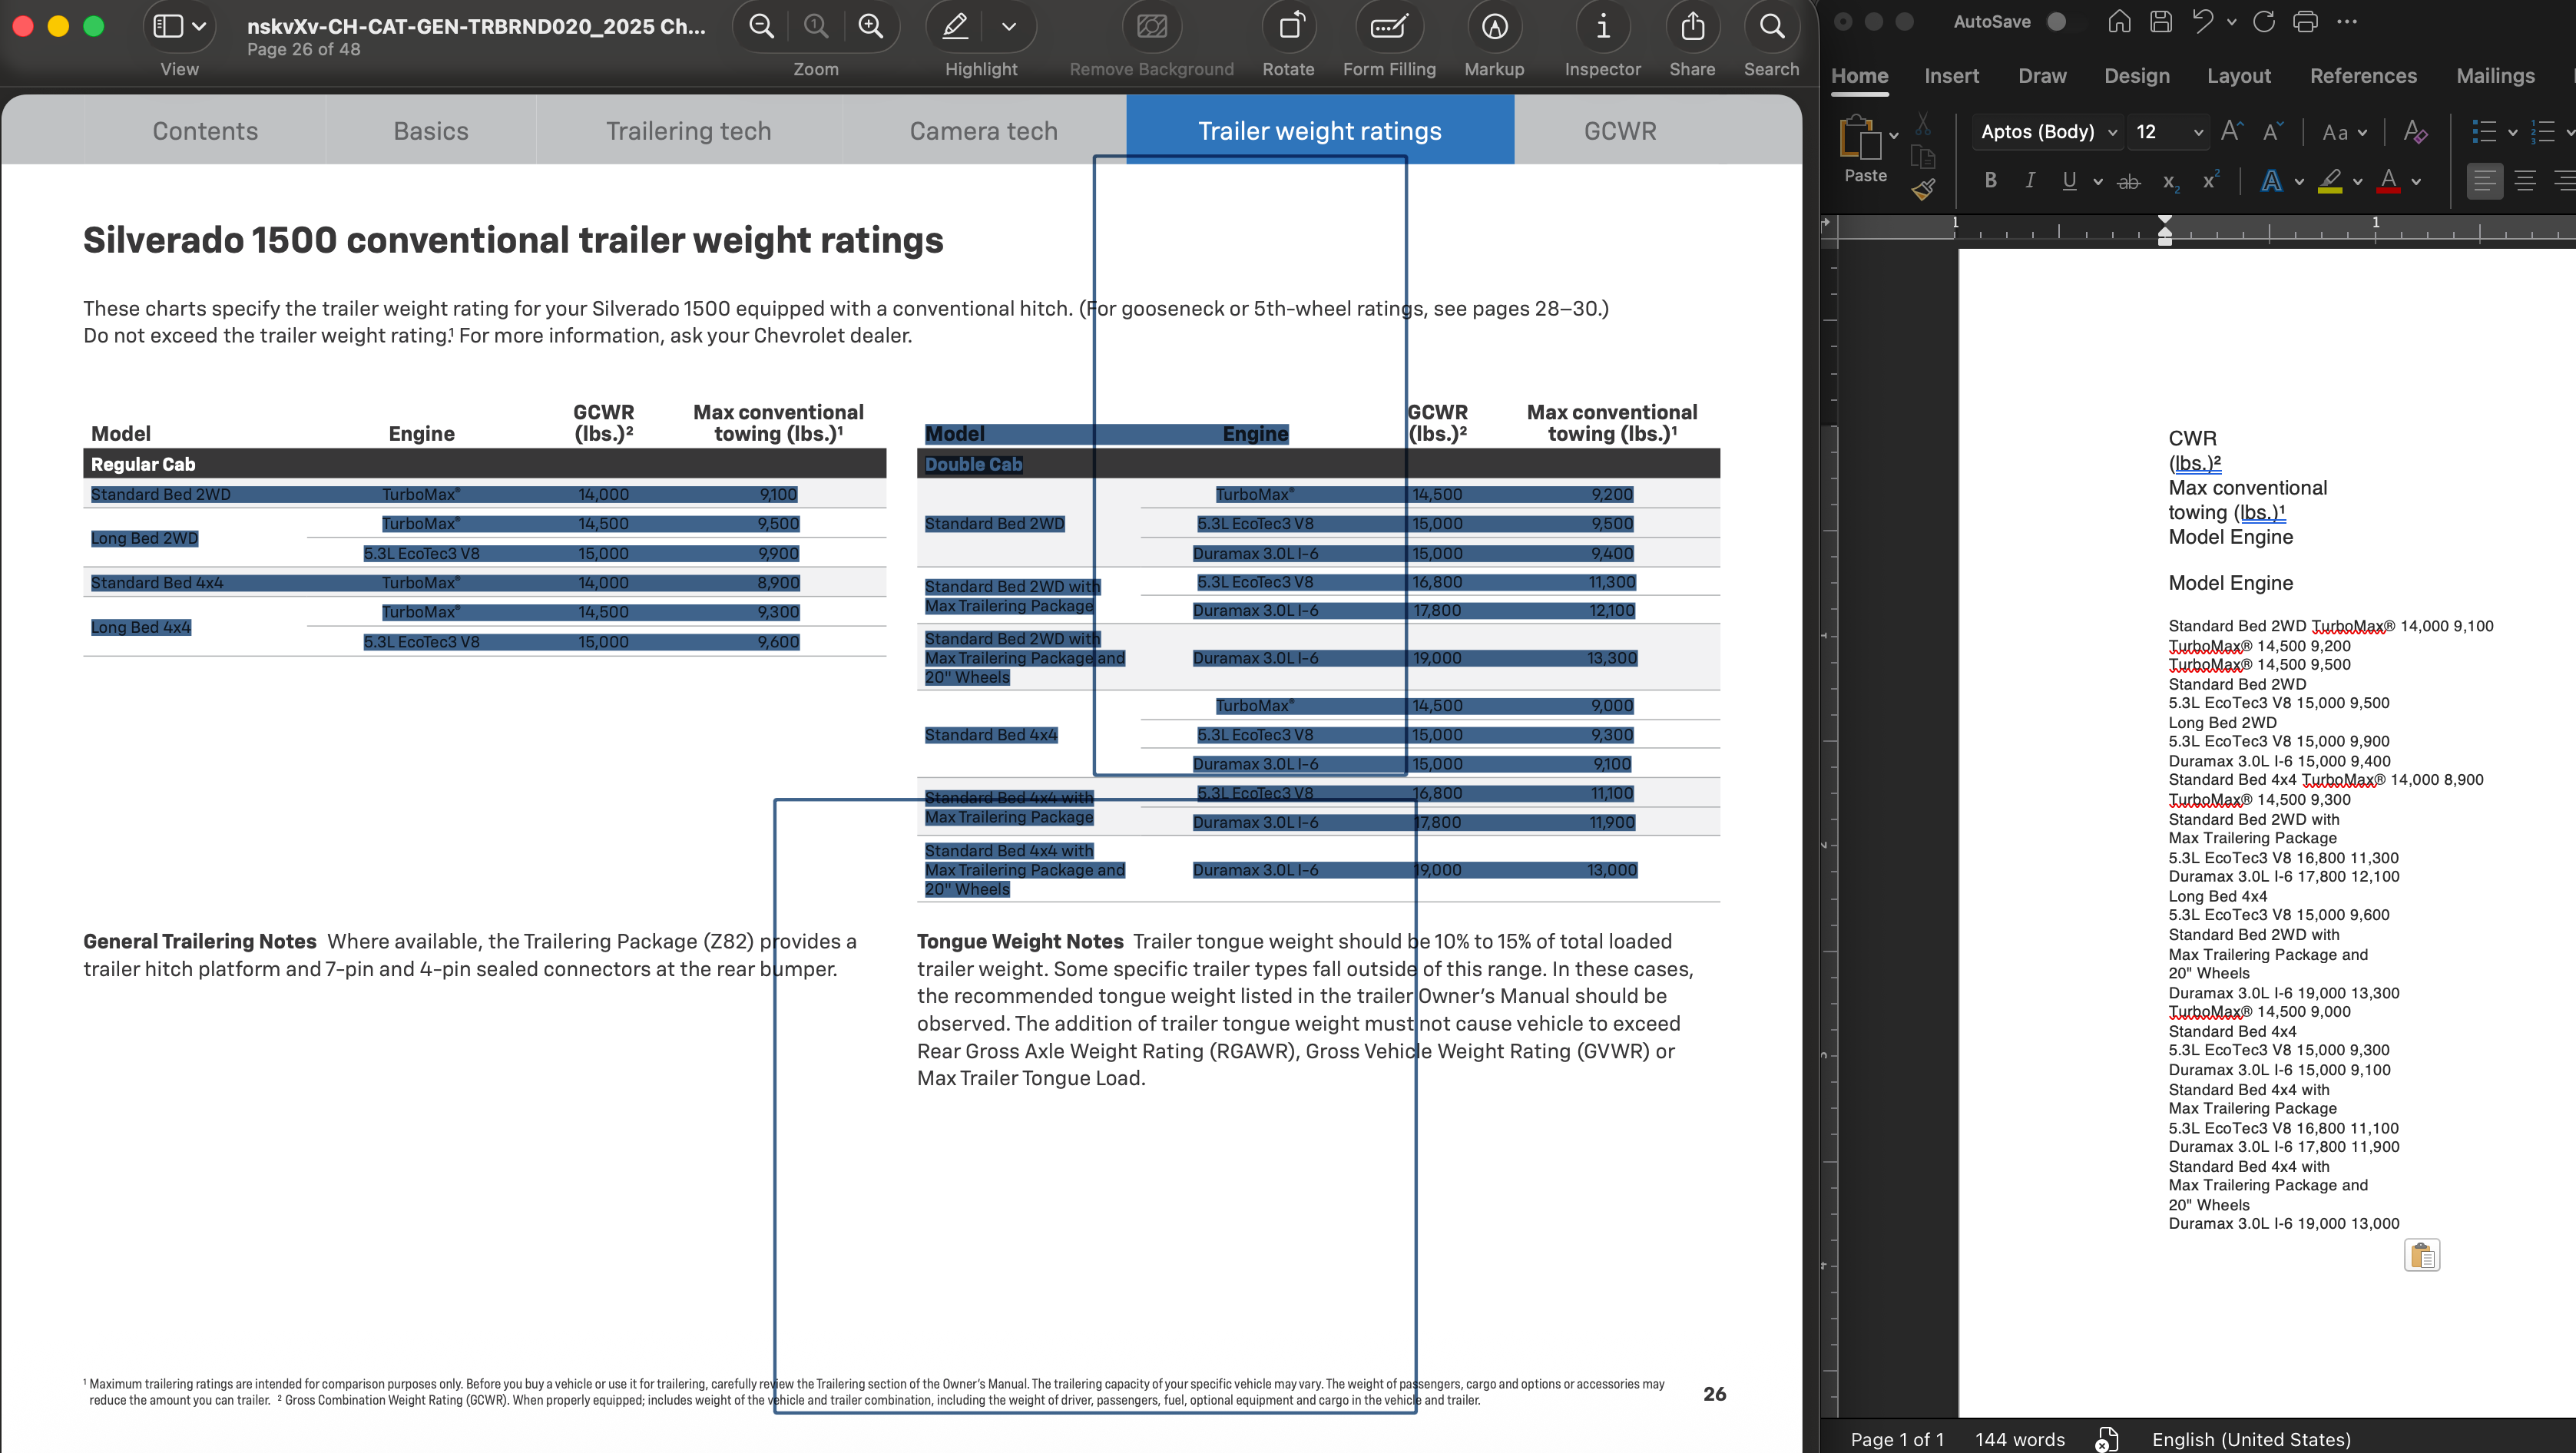
Task: Toggle the AutoSave switch
Action: coord(2056,21)
